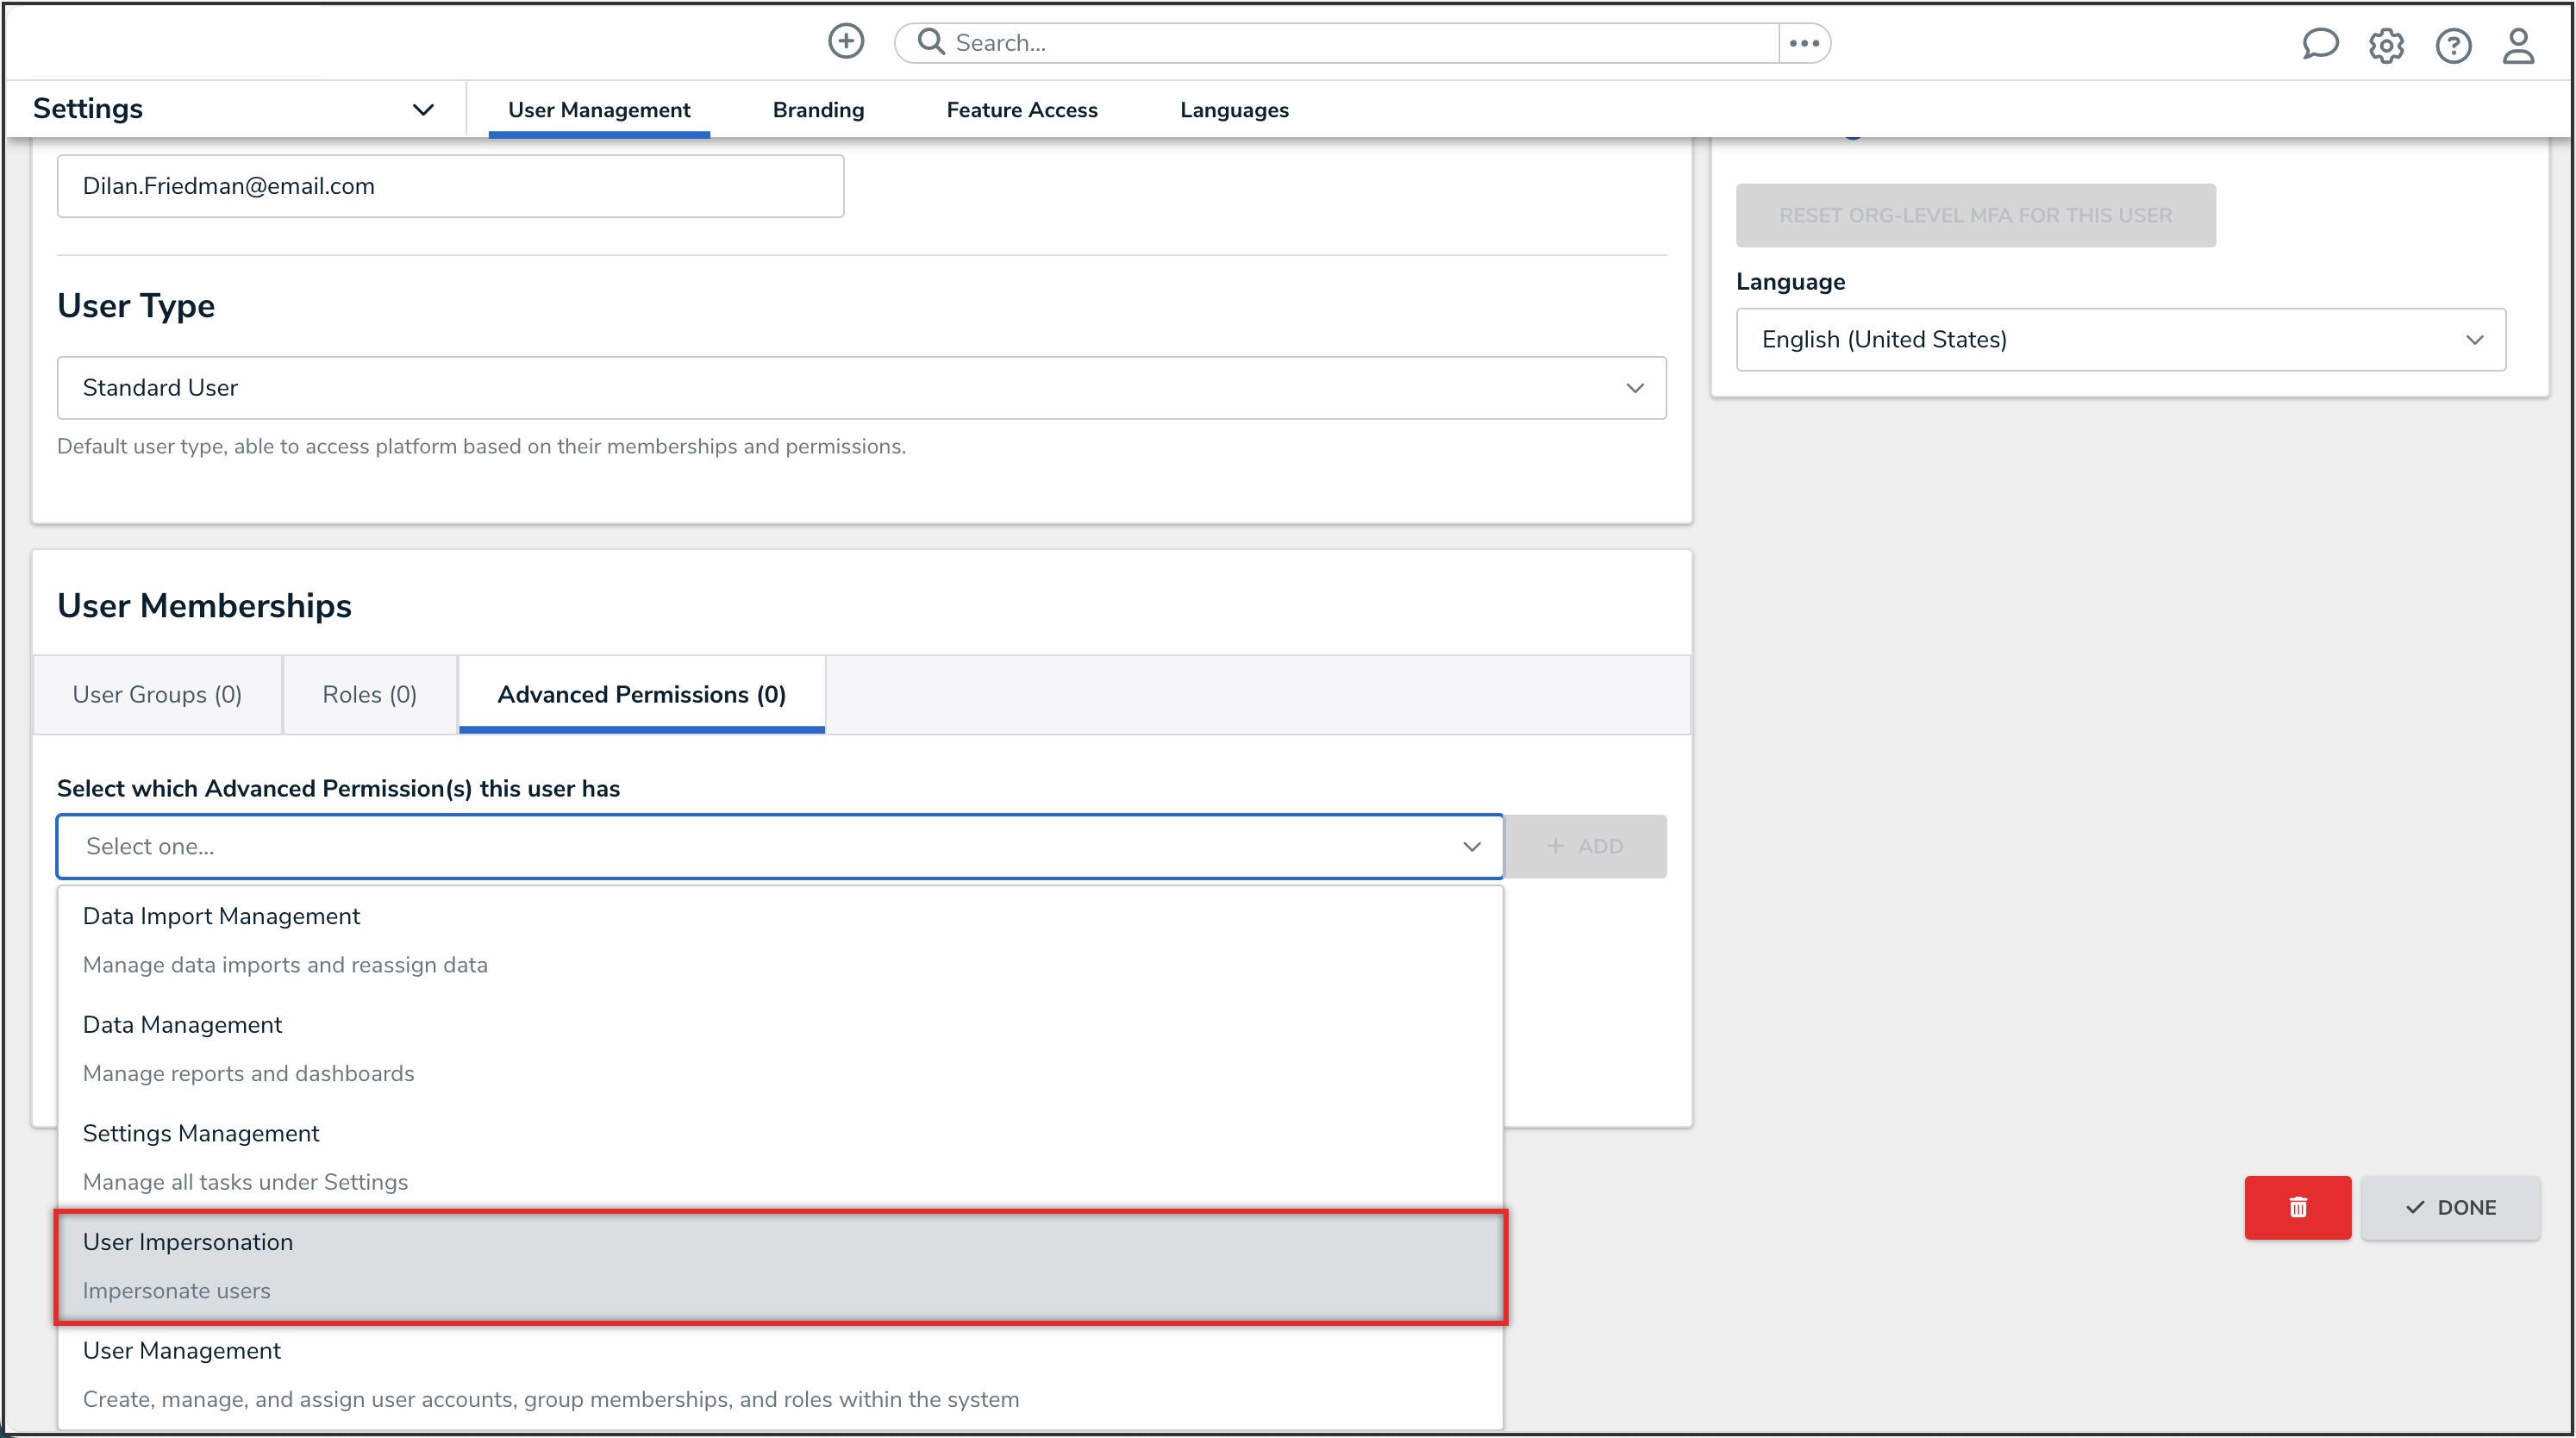
Task: Open the Feature Access tab
Action: (1021, 110)
